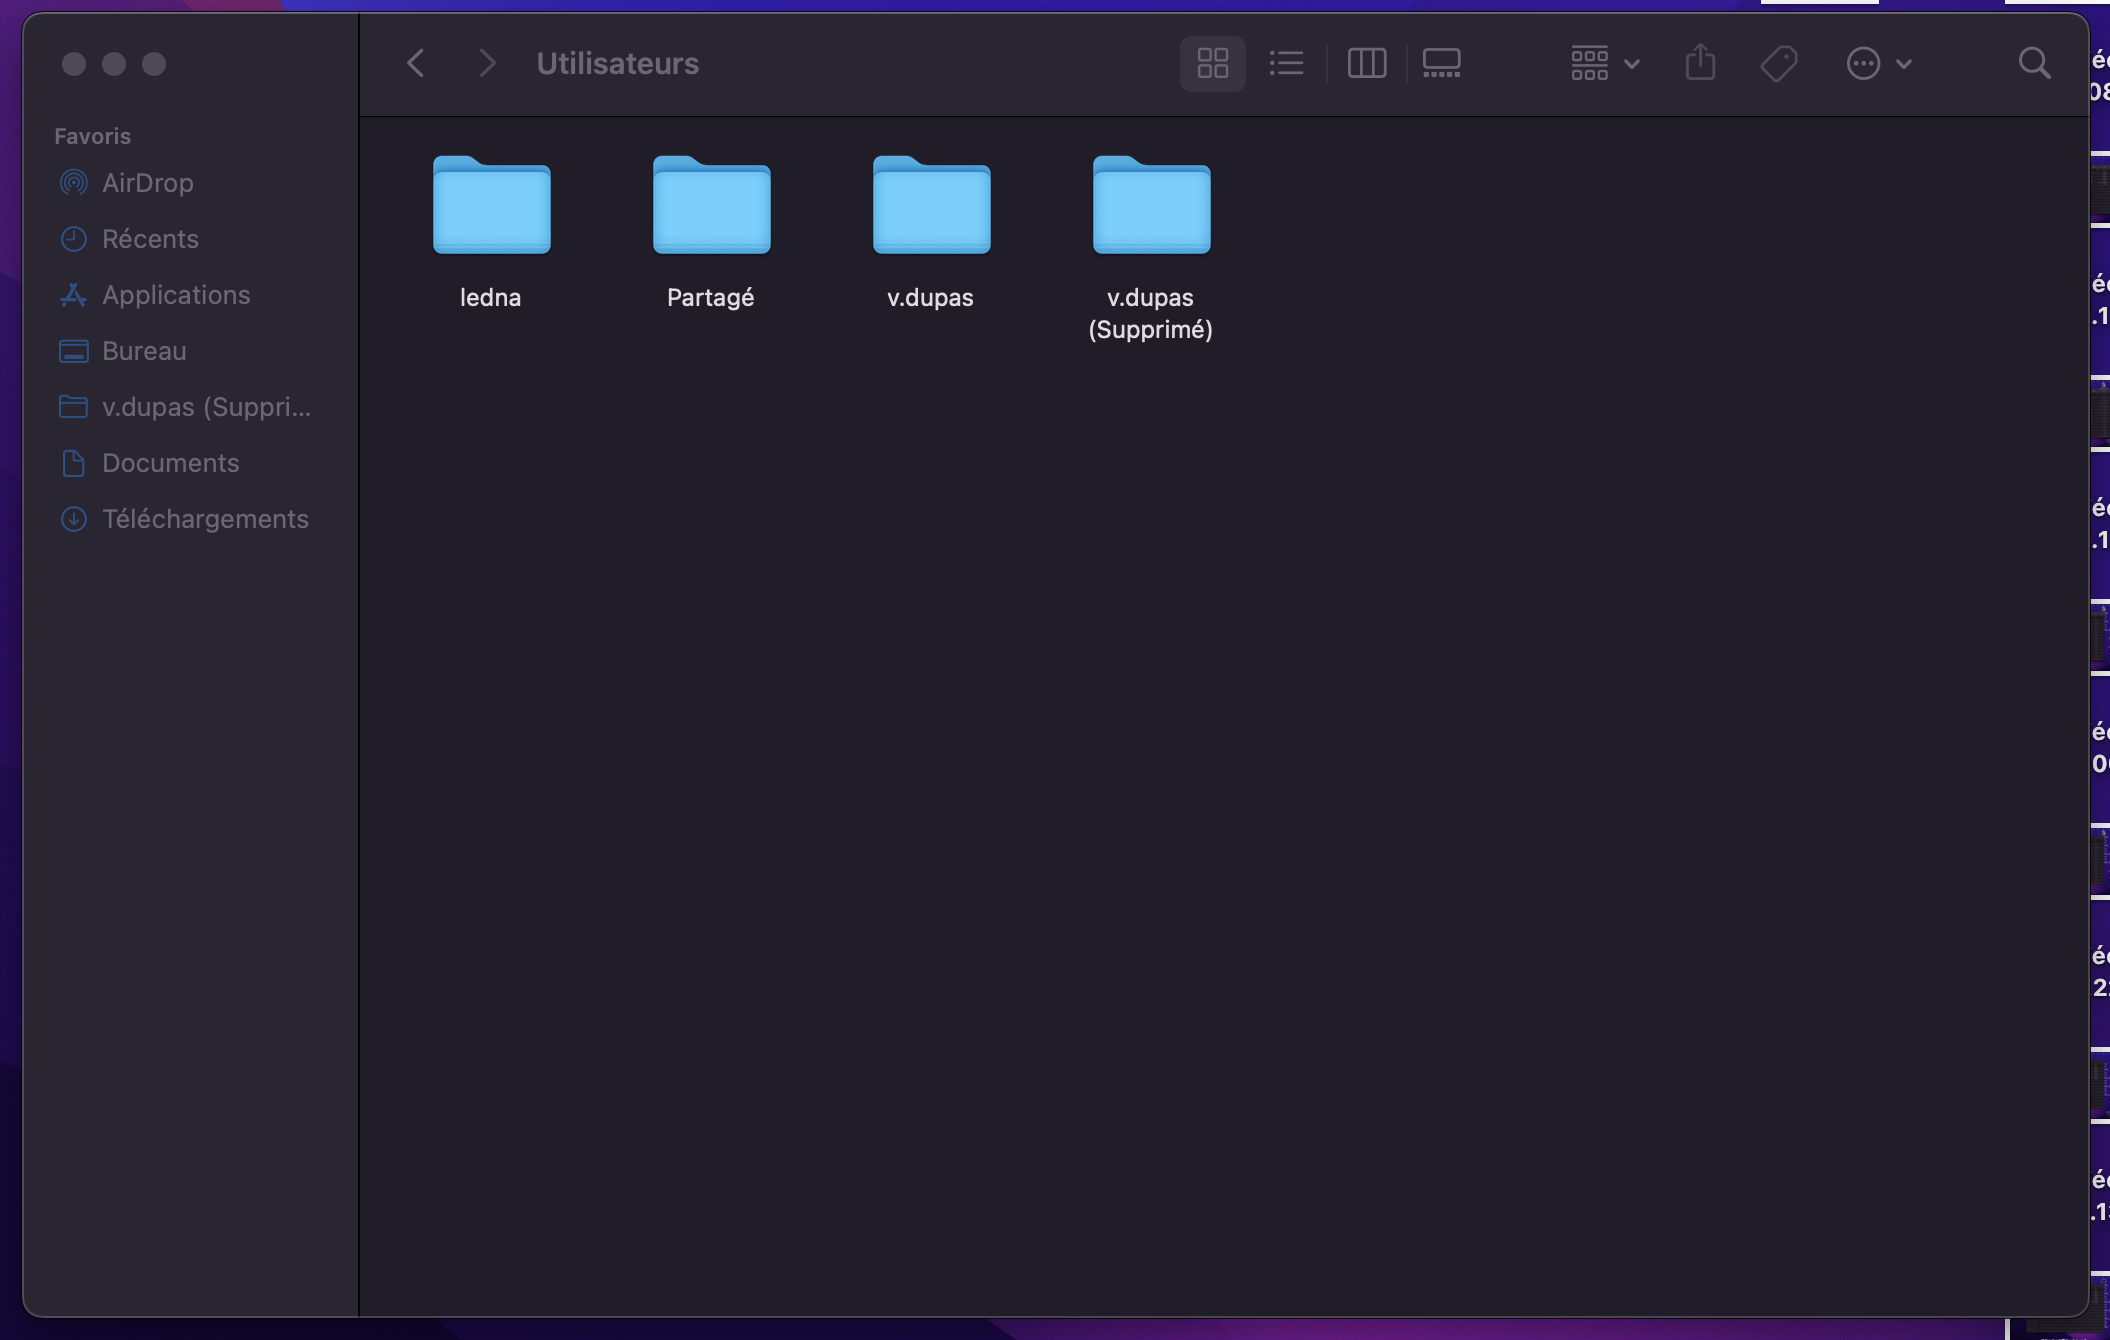The height and width of the screenshot is (1340, 2110).
Task: Select the v.dupas (Supprimé) folder
Action: (1151, 207)
